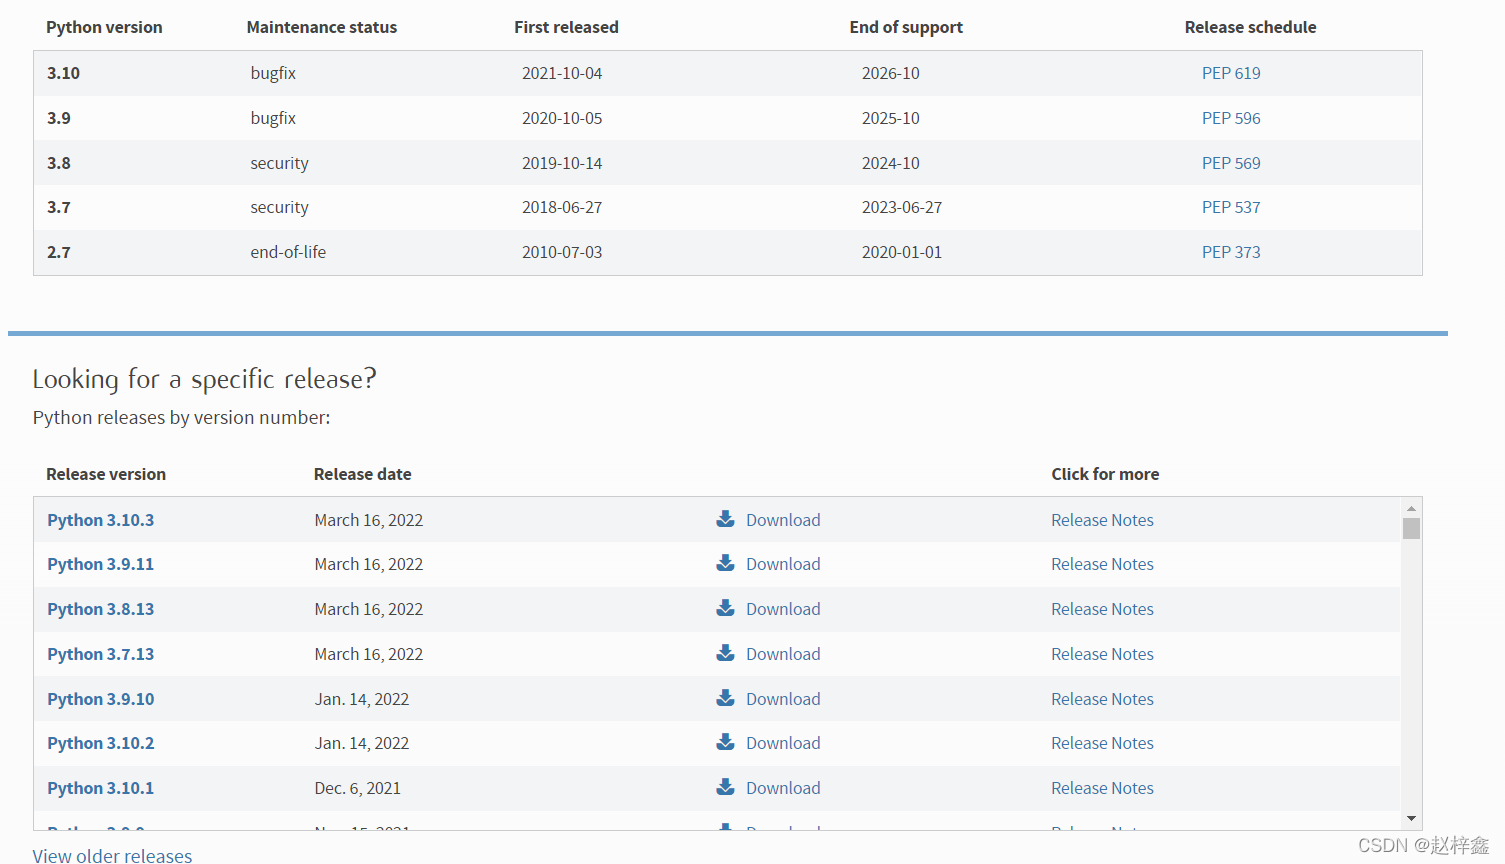Viewport: 1505px width, 864px height.
Task: Select the 3.10 version cell
Action: point(63,73)
